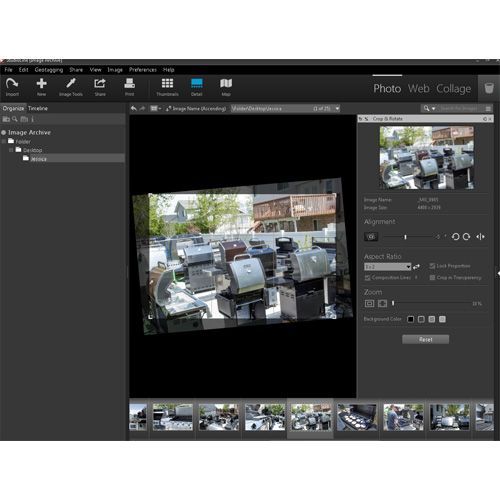Image resolution: width=500 pixels, height=500 pixels.
Task: Click the magnifier search icon at top right
Action: [426, 108]
